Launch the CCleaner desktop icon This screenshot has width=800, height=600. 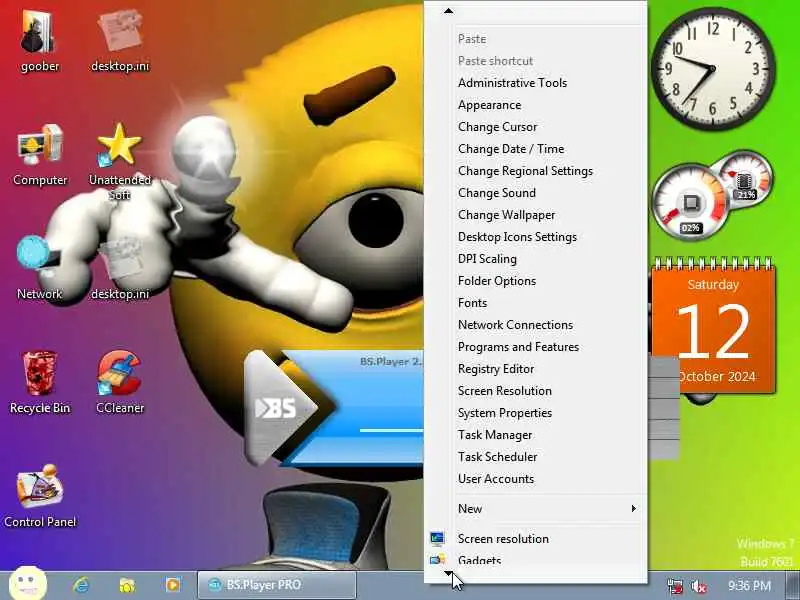119,373
